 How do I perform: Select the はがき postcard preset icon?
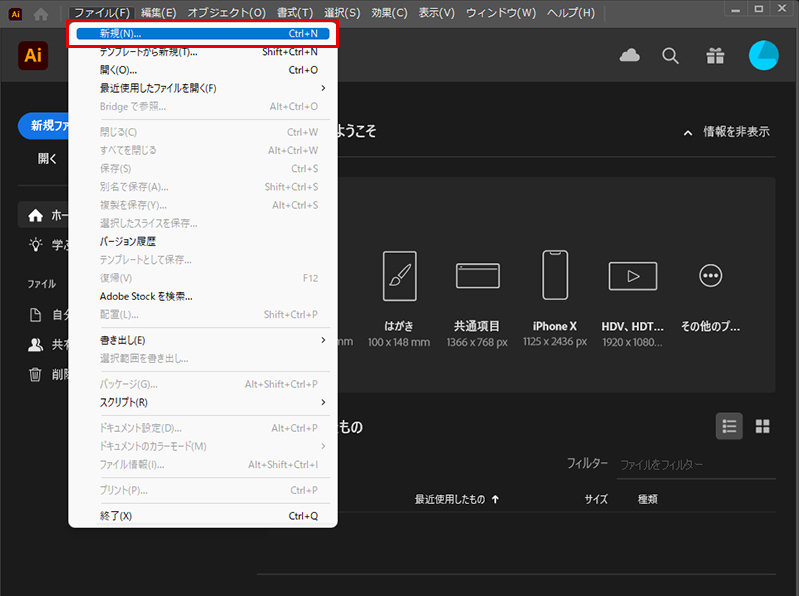[399, 276]
